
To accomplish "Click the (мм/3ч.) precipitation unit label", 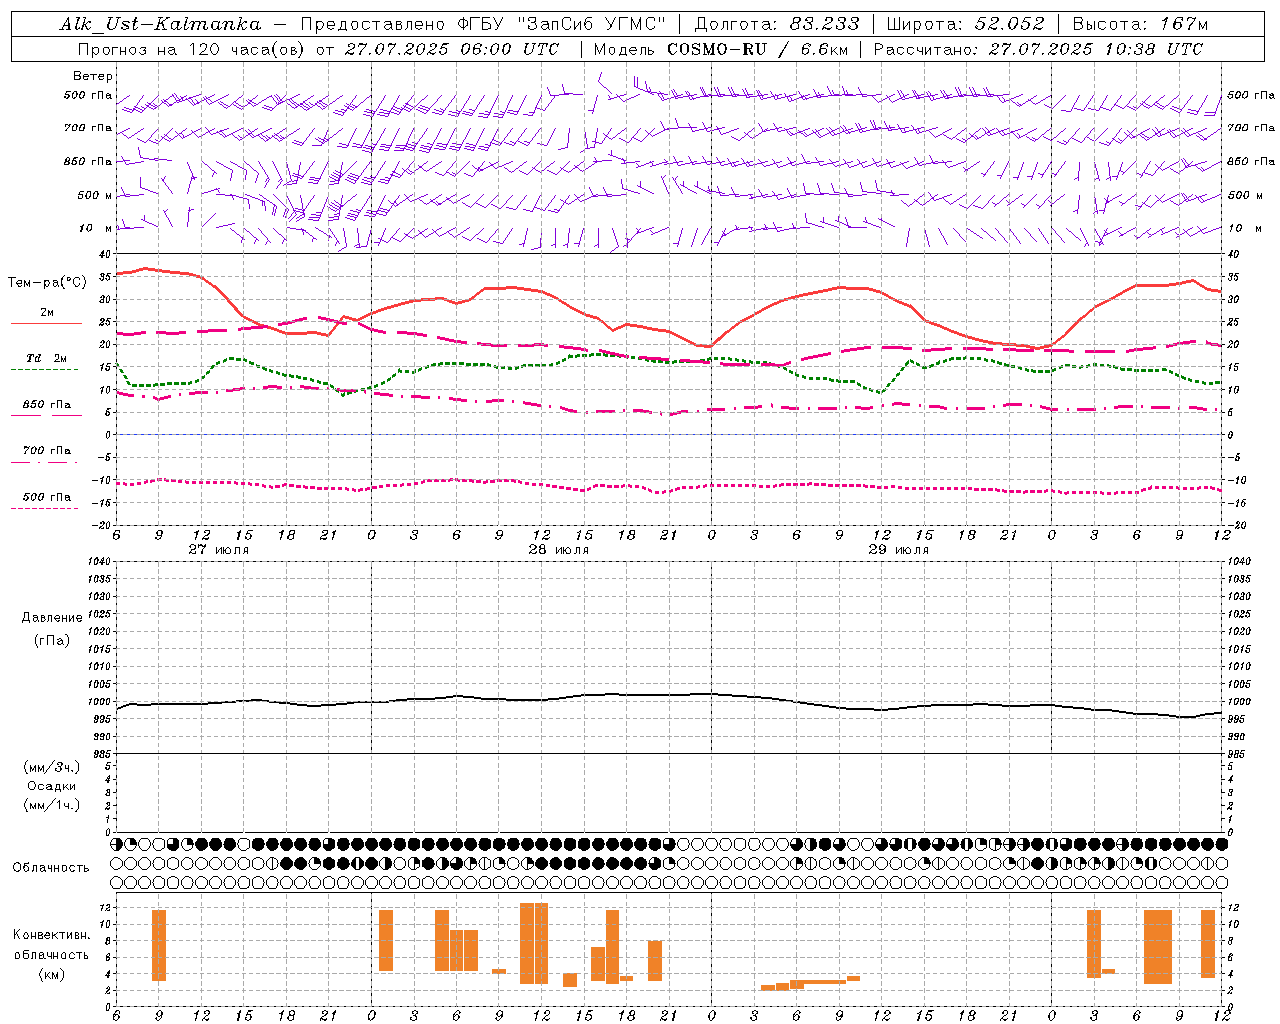I will [52, 767].
